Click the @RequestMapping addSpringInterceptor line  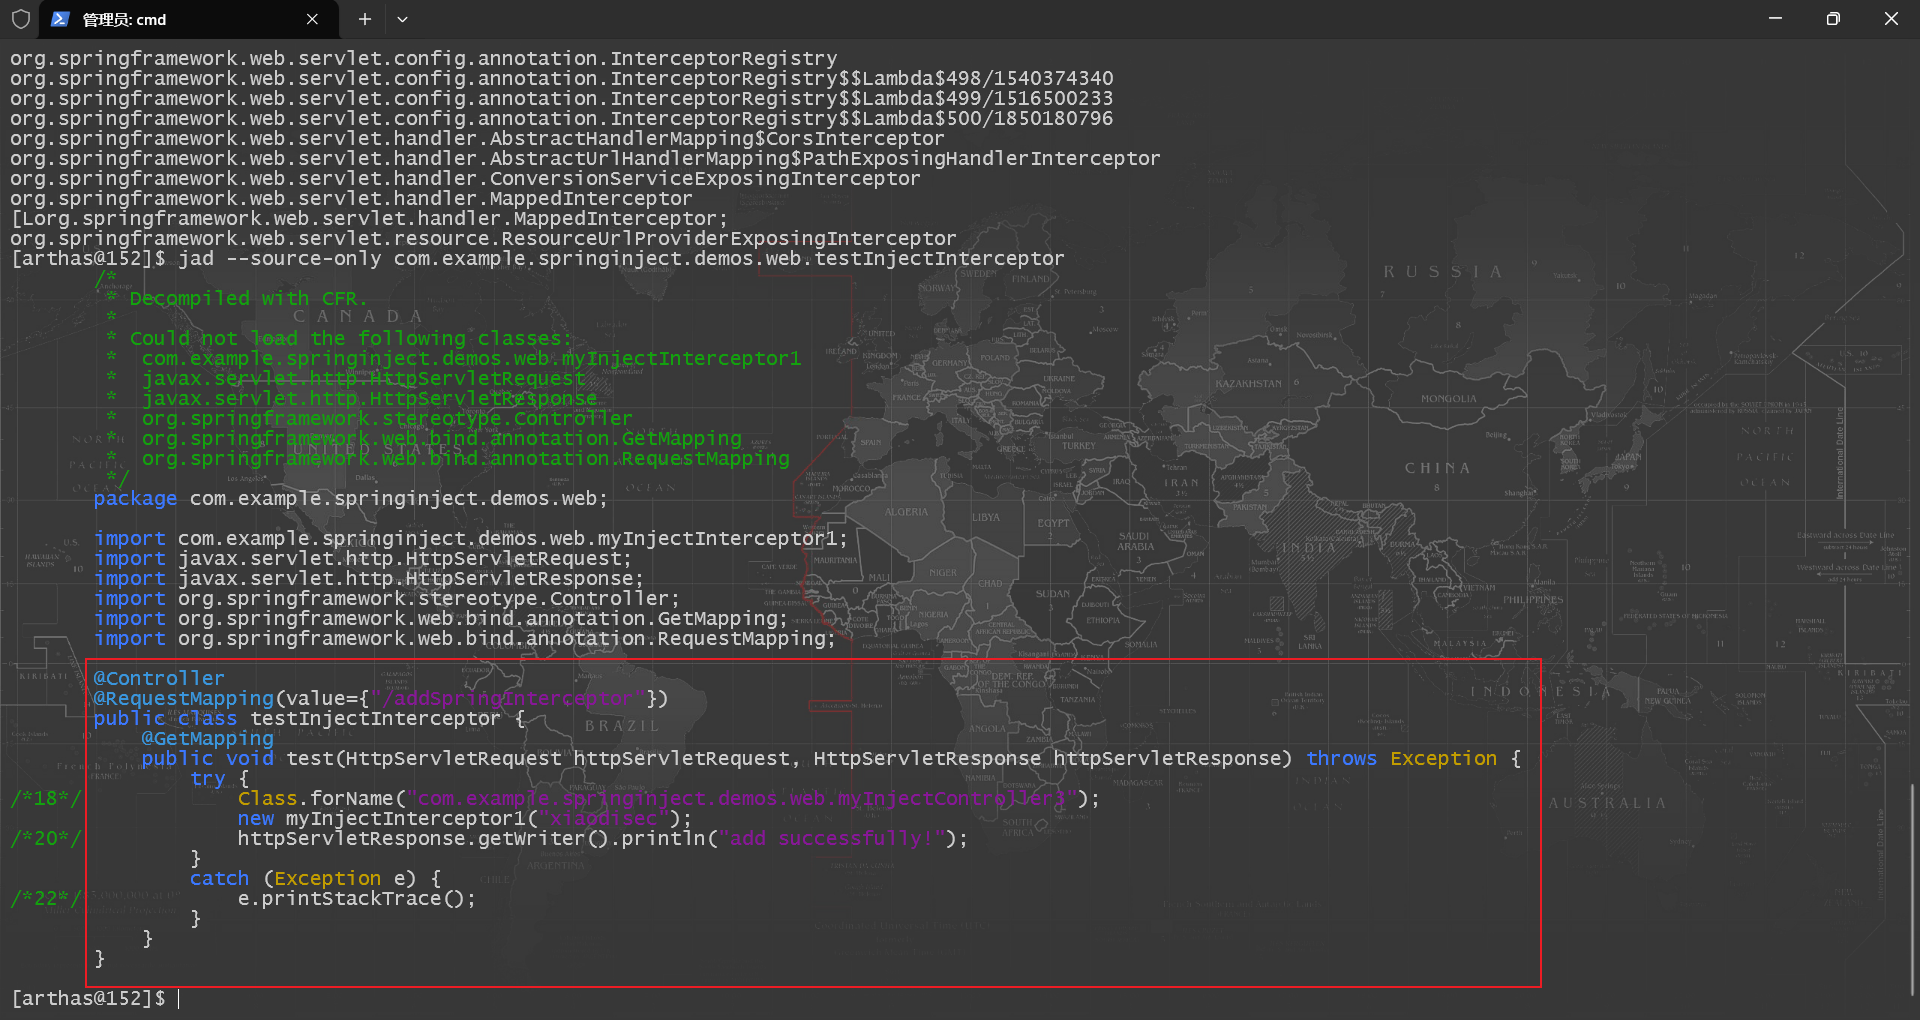tap(381, 699)
